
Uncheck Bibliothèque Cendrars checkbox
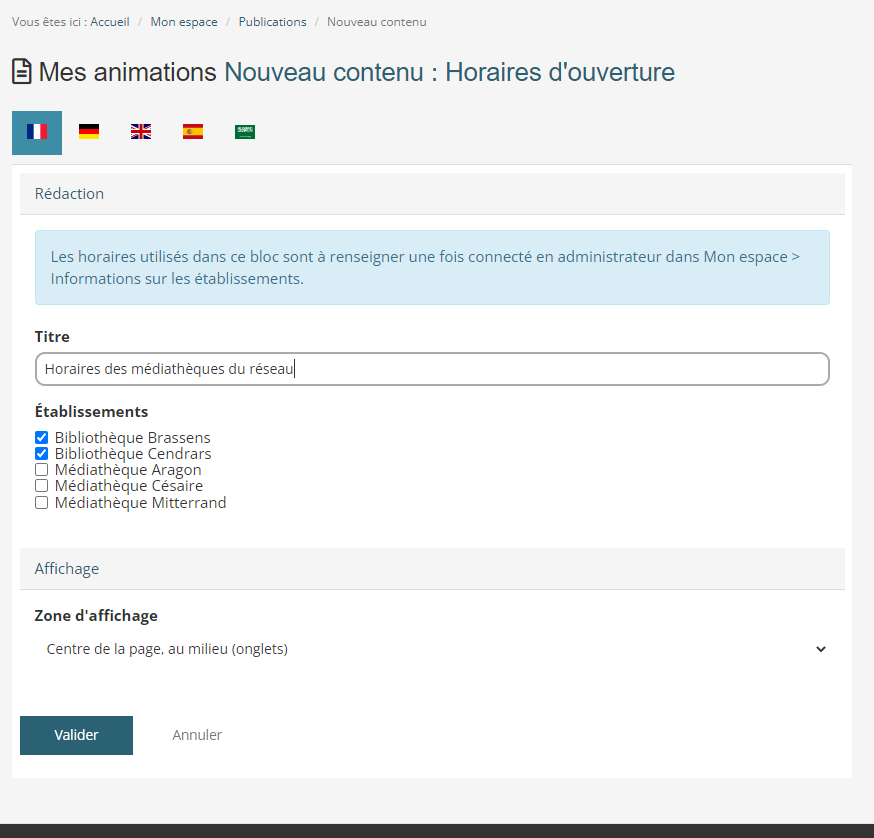coord(42,454)
